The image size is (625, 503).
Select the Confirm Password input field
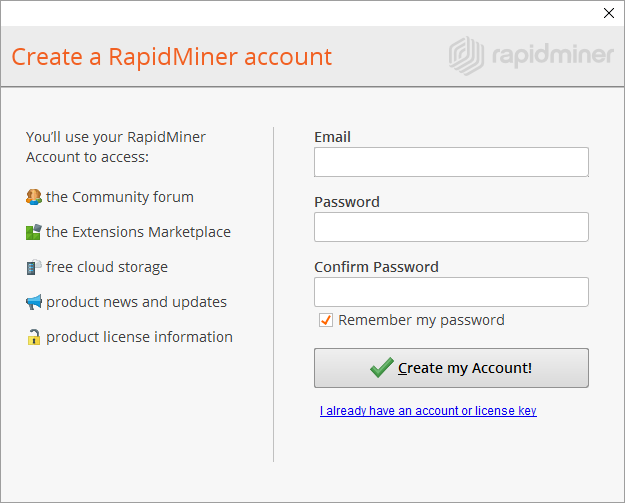pyautogui.click(x=451, y=292)
